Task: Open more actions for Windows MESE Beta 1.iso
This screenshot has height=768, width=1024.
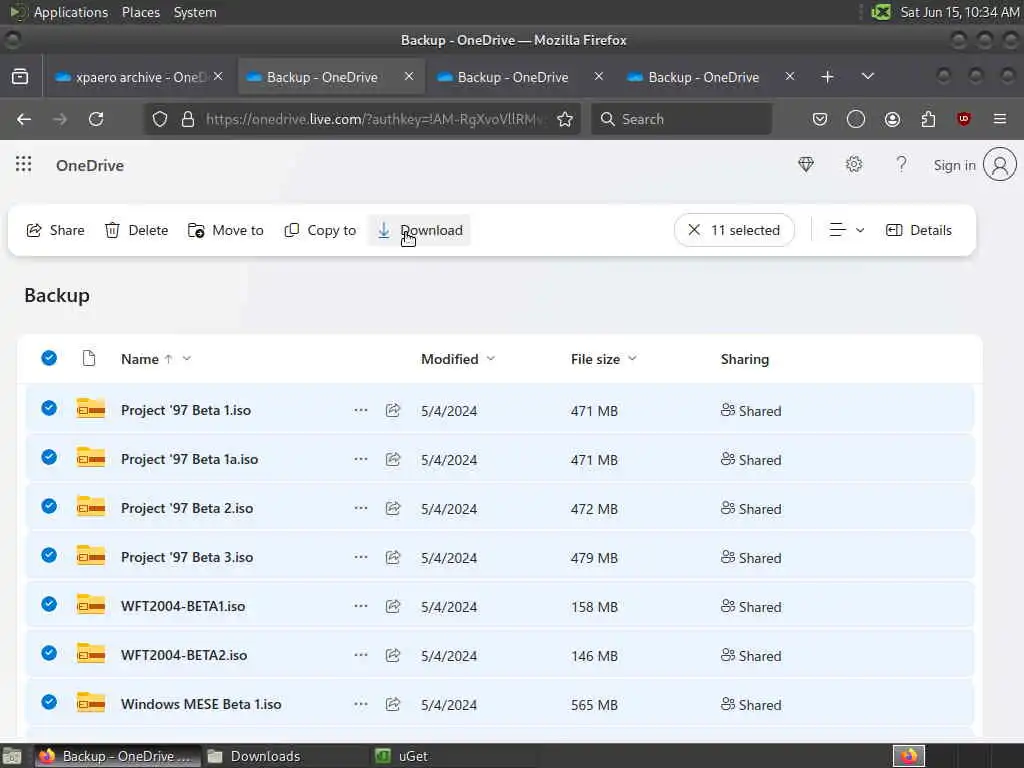Action: (360, 704)
